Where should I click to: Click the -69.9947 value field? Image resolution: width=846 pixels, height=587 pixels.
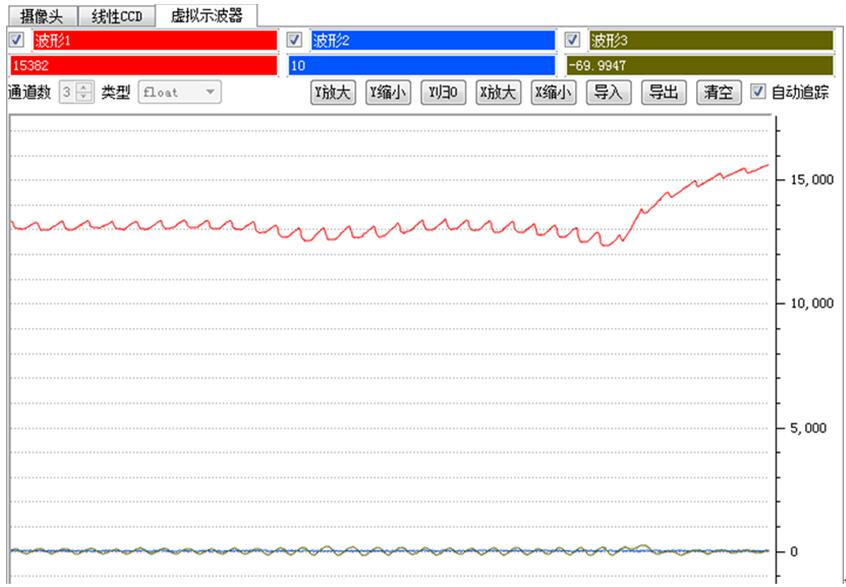(699, 66)
